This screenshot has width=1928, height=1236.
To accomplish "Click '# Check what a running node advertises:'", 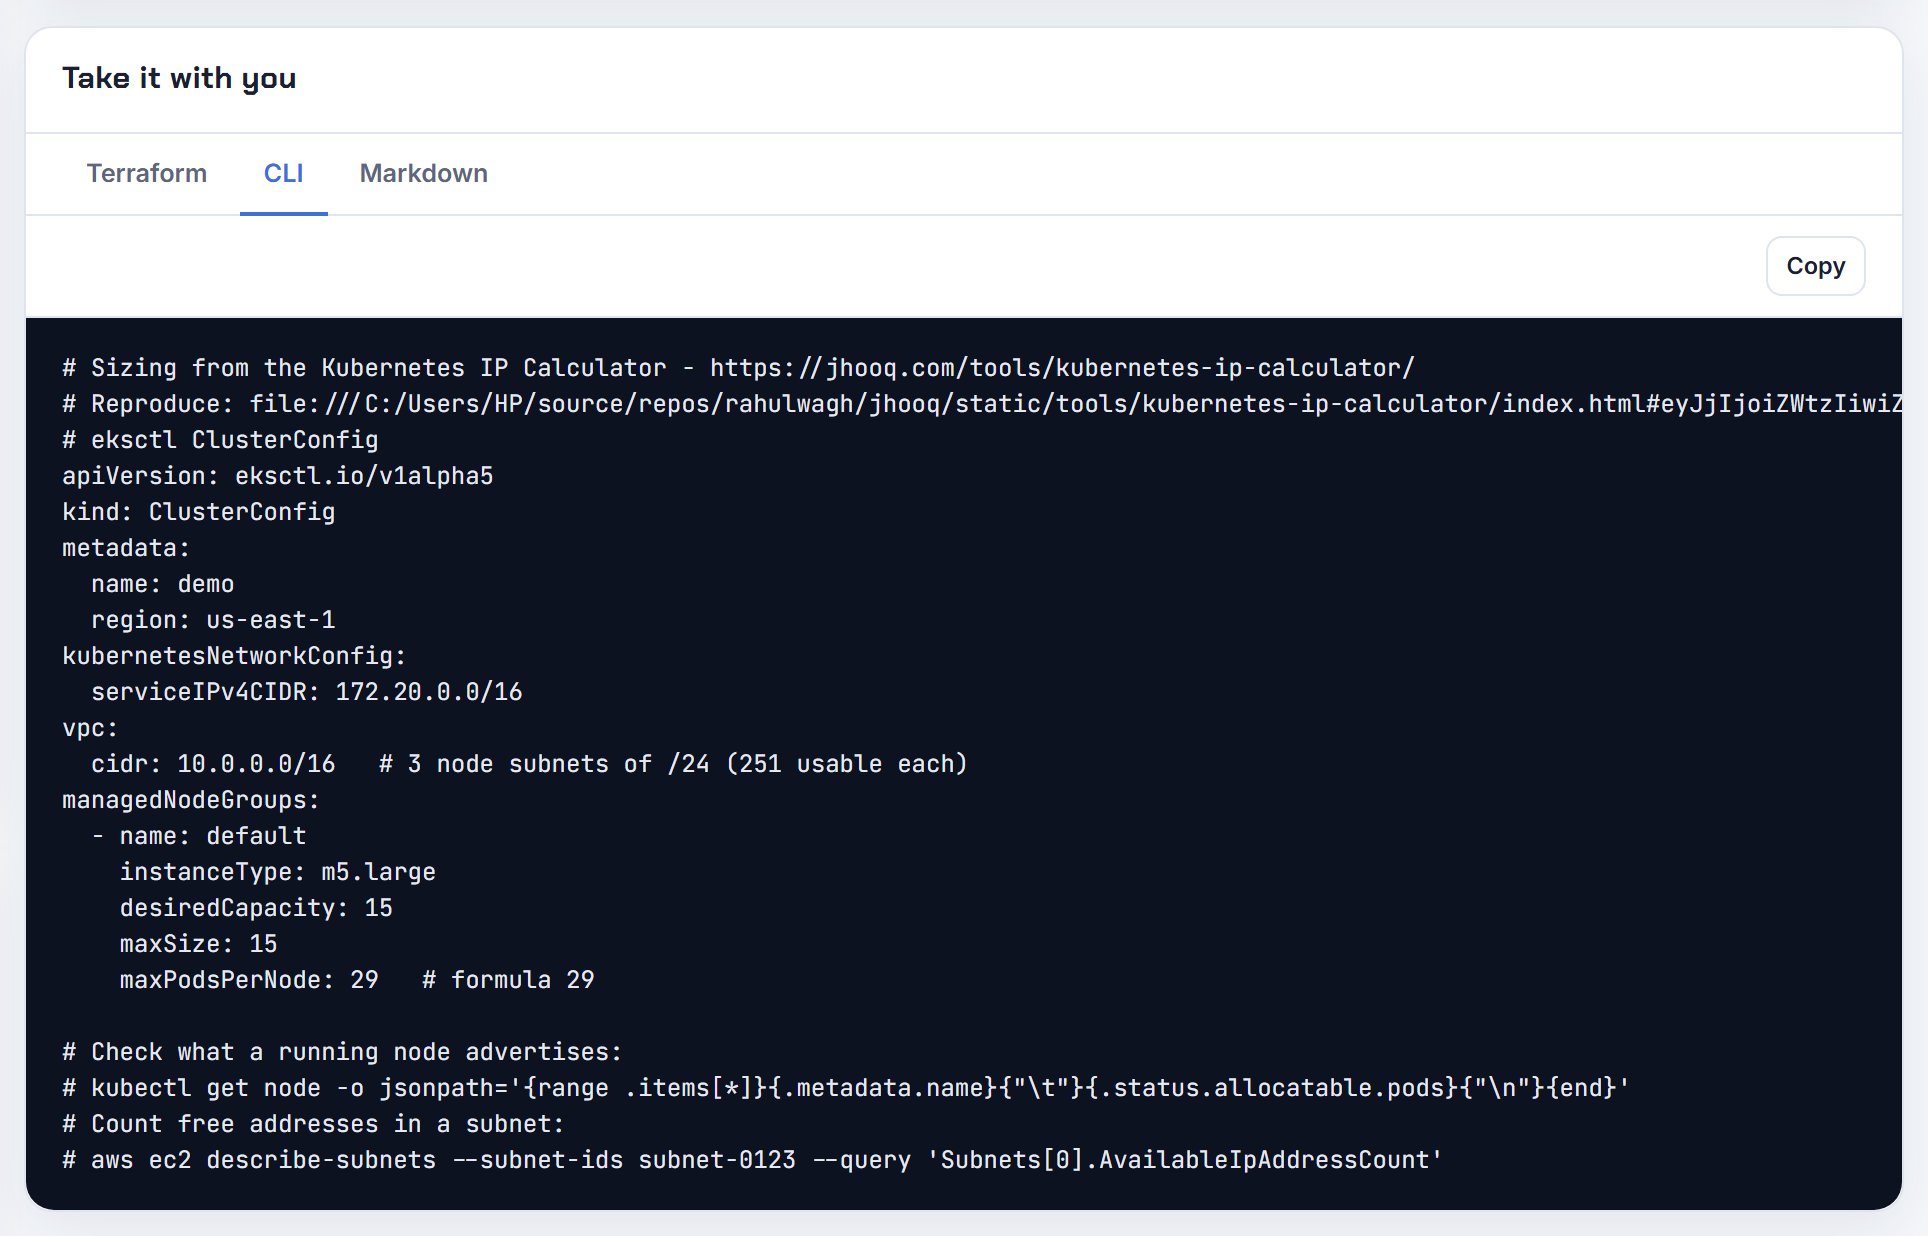I will 342,1052.
